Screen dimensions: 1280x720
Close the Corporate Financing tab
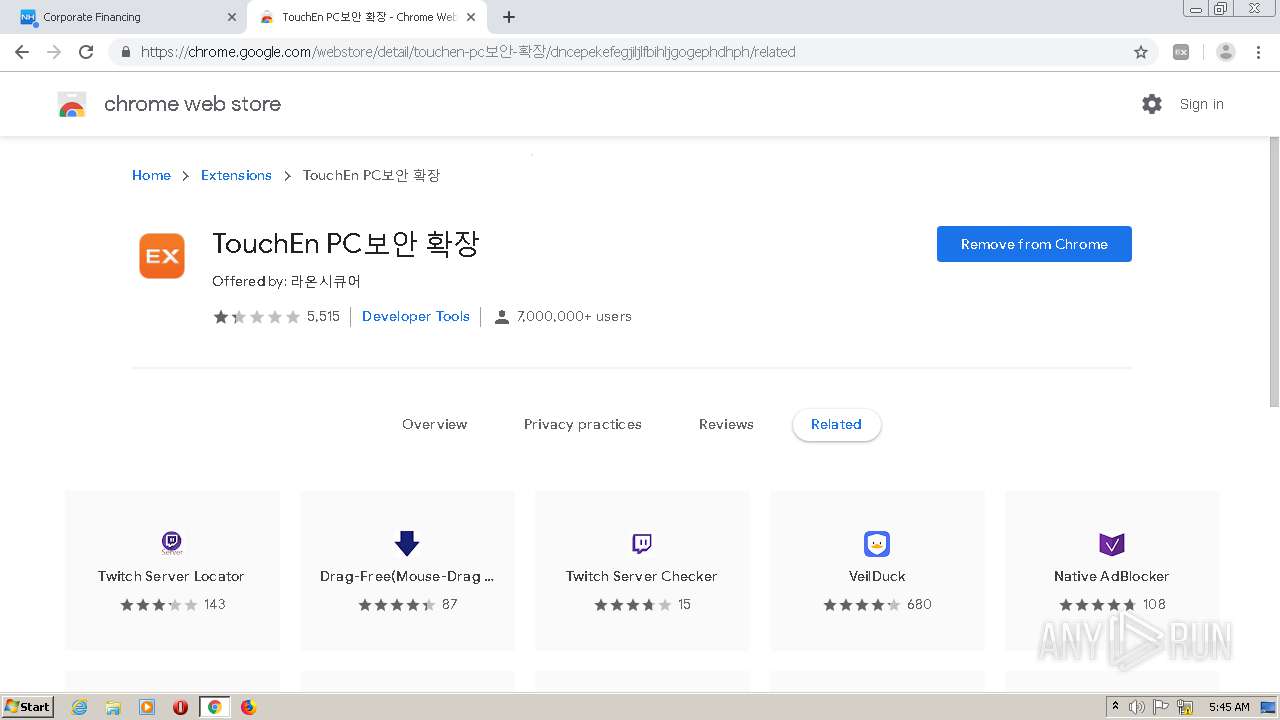[232, 17]
